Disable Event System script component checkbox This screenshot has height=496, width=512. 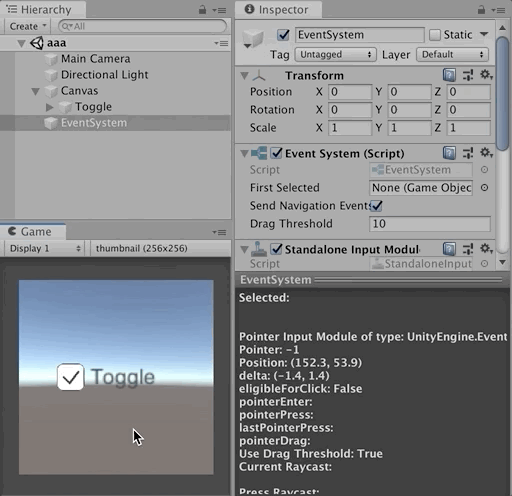click(276, 153)
